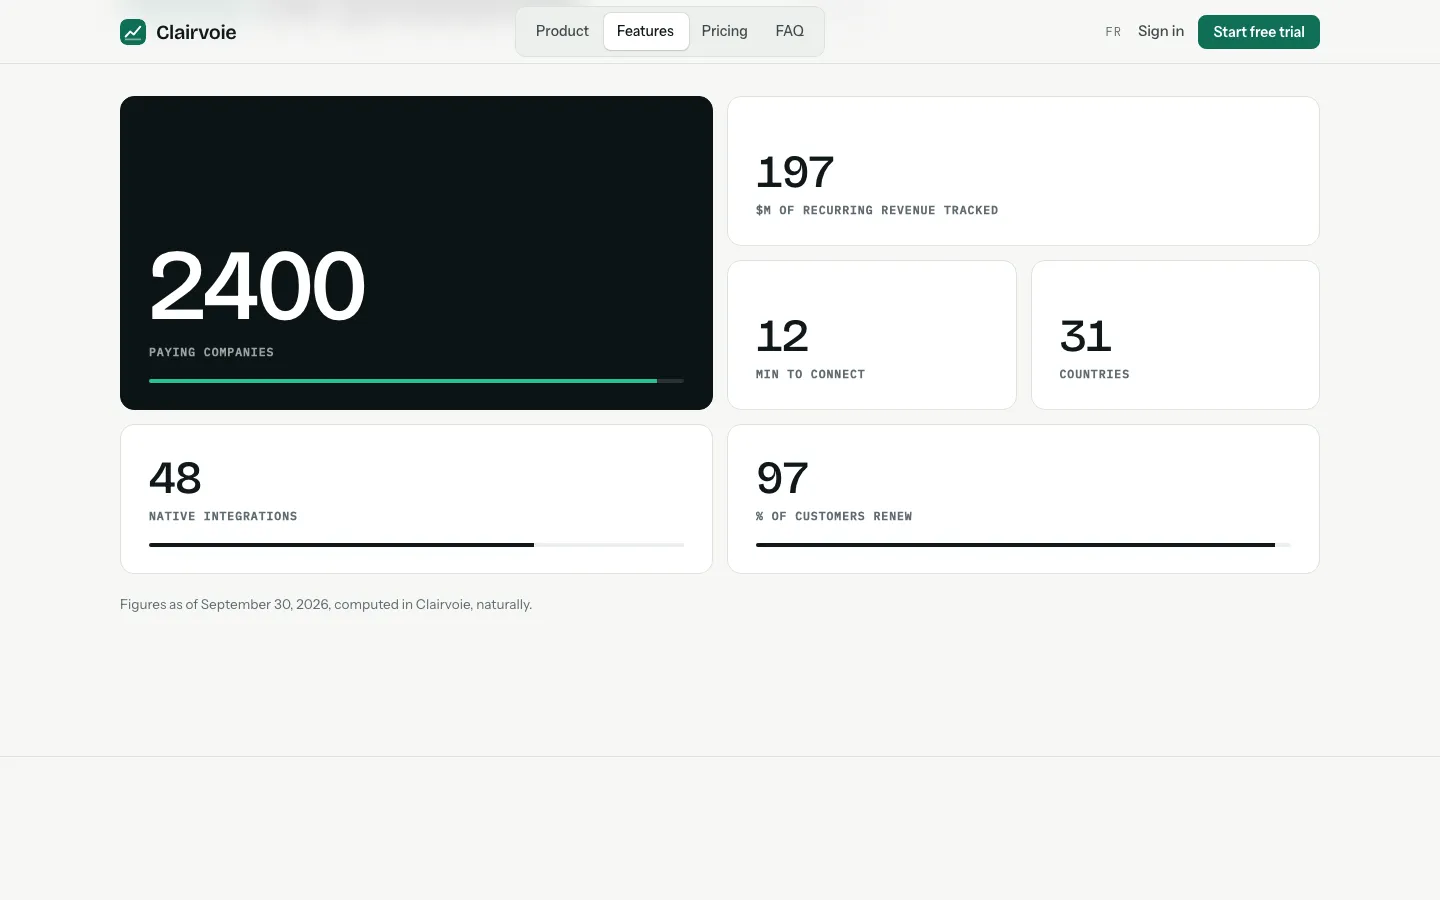Click the green paying companies progress bar

(416, 381)
